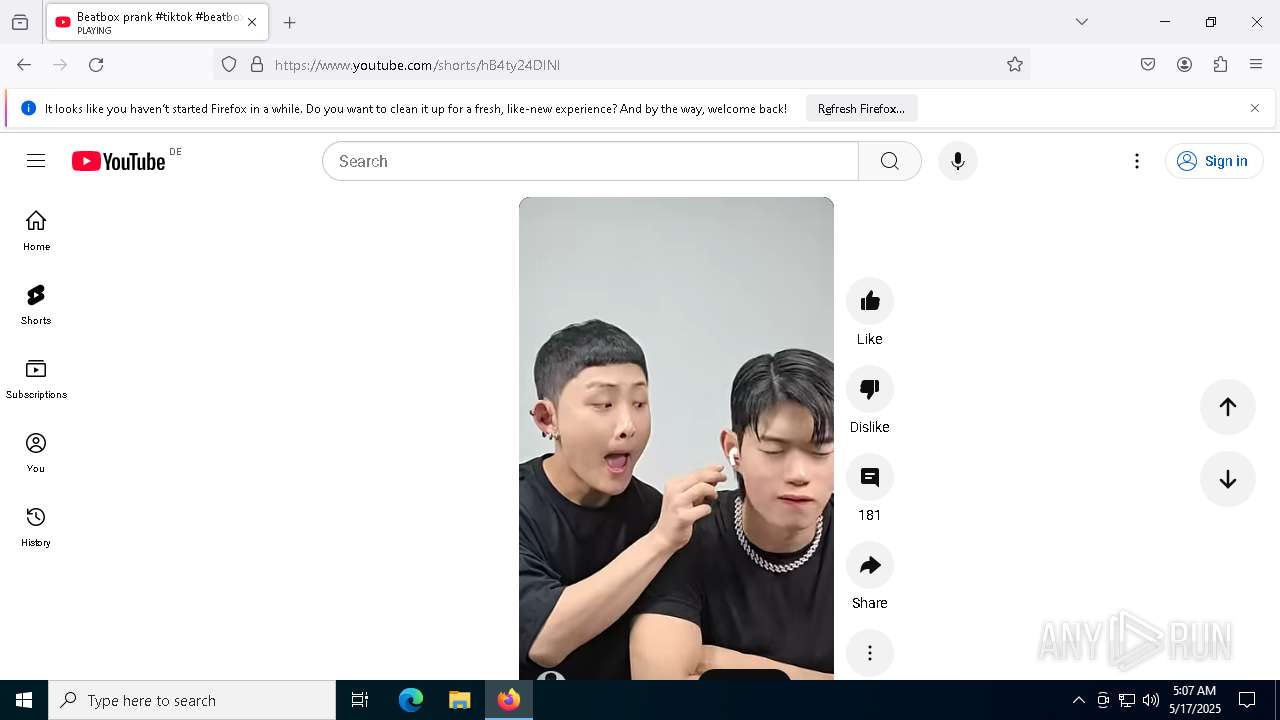This screenshot has height=720, width=1280.
Task: Start voice search with microphone
Action: [958, 161]
